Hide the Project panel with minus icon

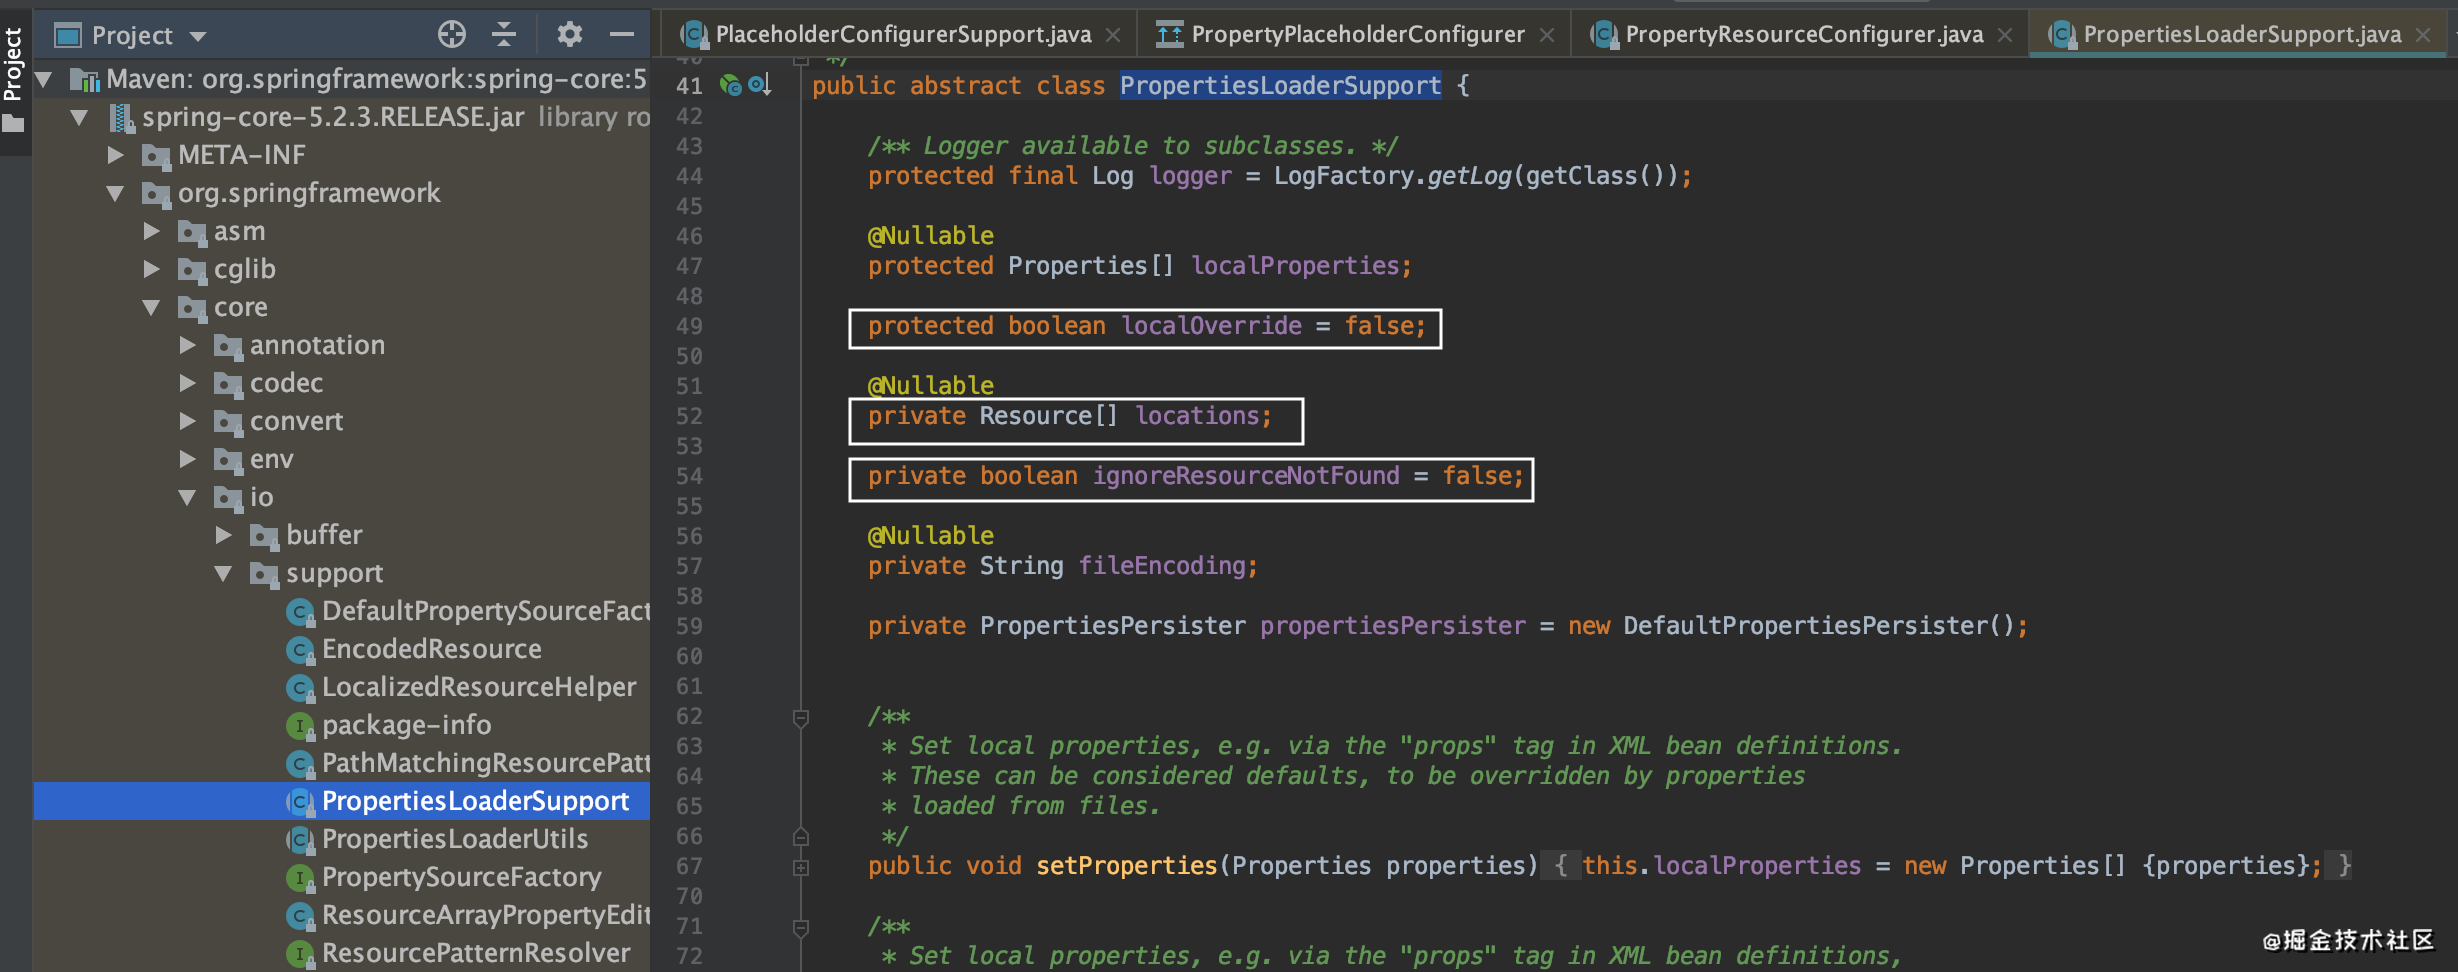pyautogui.click(x=622, y=35)
